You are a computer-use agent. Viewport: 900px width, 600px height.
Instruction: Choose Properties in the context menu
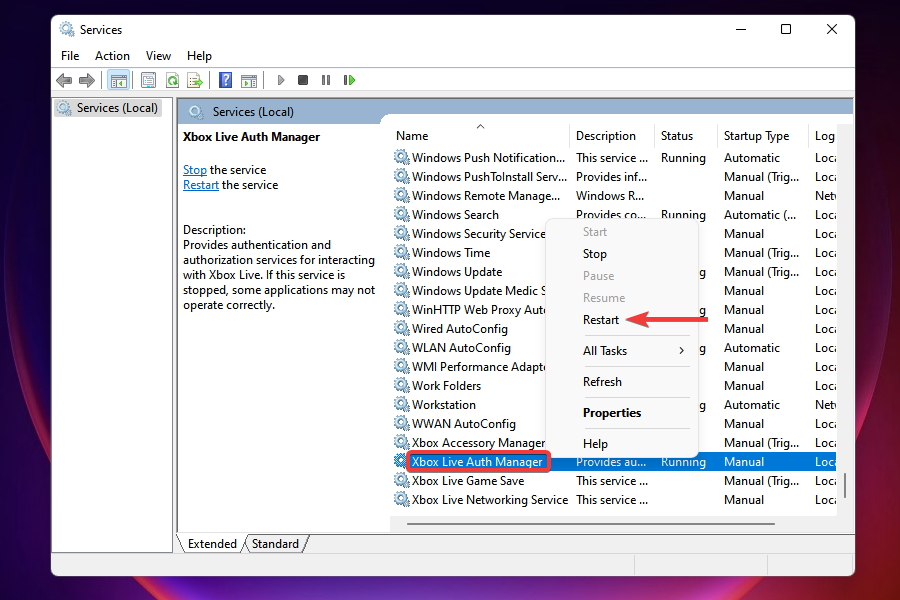(612, 413)
